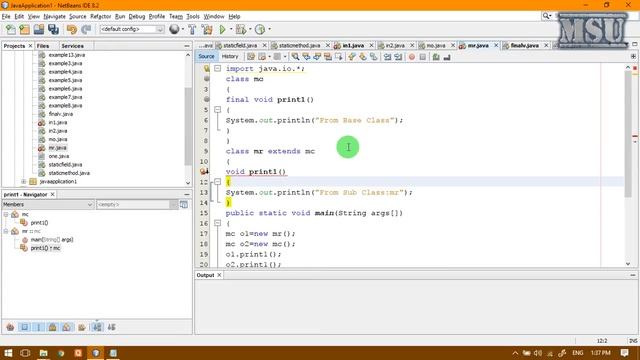Screen dimensions: 640x360
Task: Click the lightbulb hint icon at line 1
Action: pos(207,69)
